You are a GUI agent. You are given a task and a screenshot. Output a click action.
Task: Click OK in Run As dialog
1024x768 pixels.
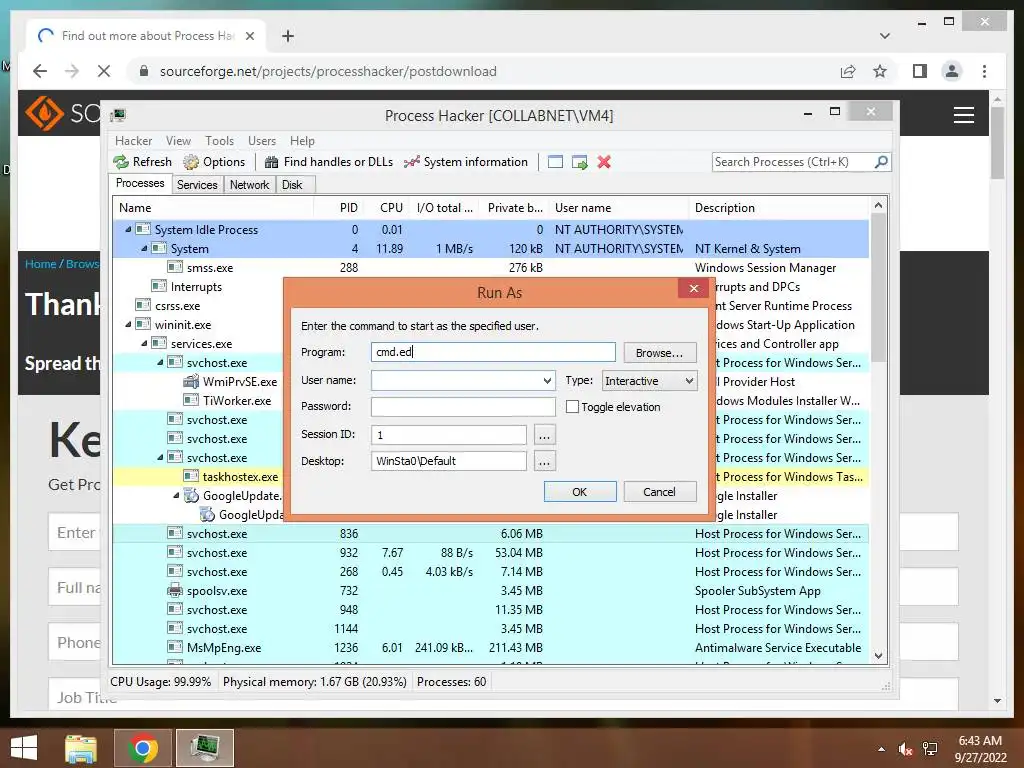click(579, 492)
